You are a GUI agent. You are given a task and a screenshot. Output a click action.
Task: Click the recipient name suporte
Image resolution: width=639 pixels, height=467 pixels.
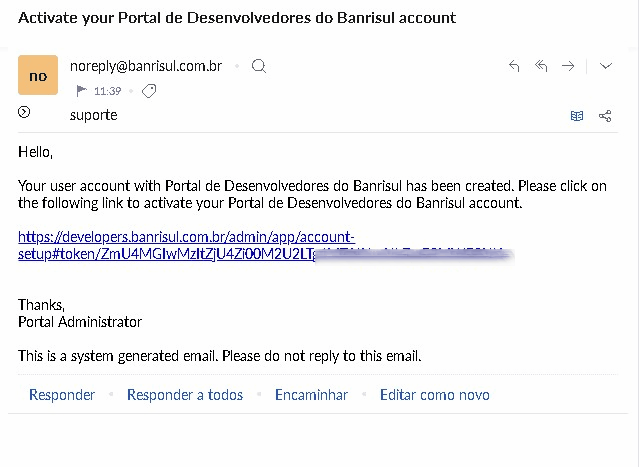pos(93,115)
